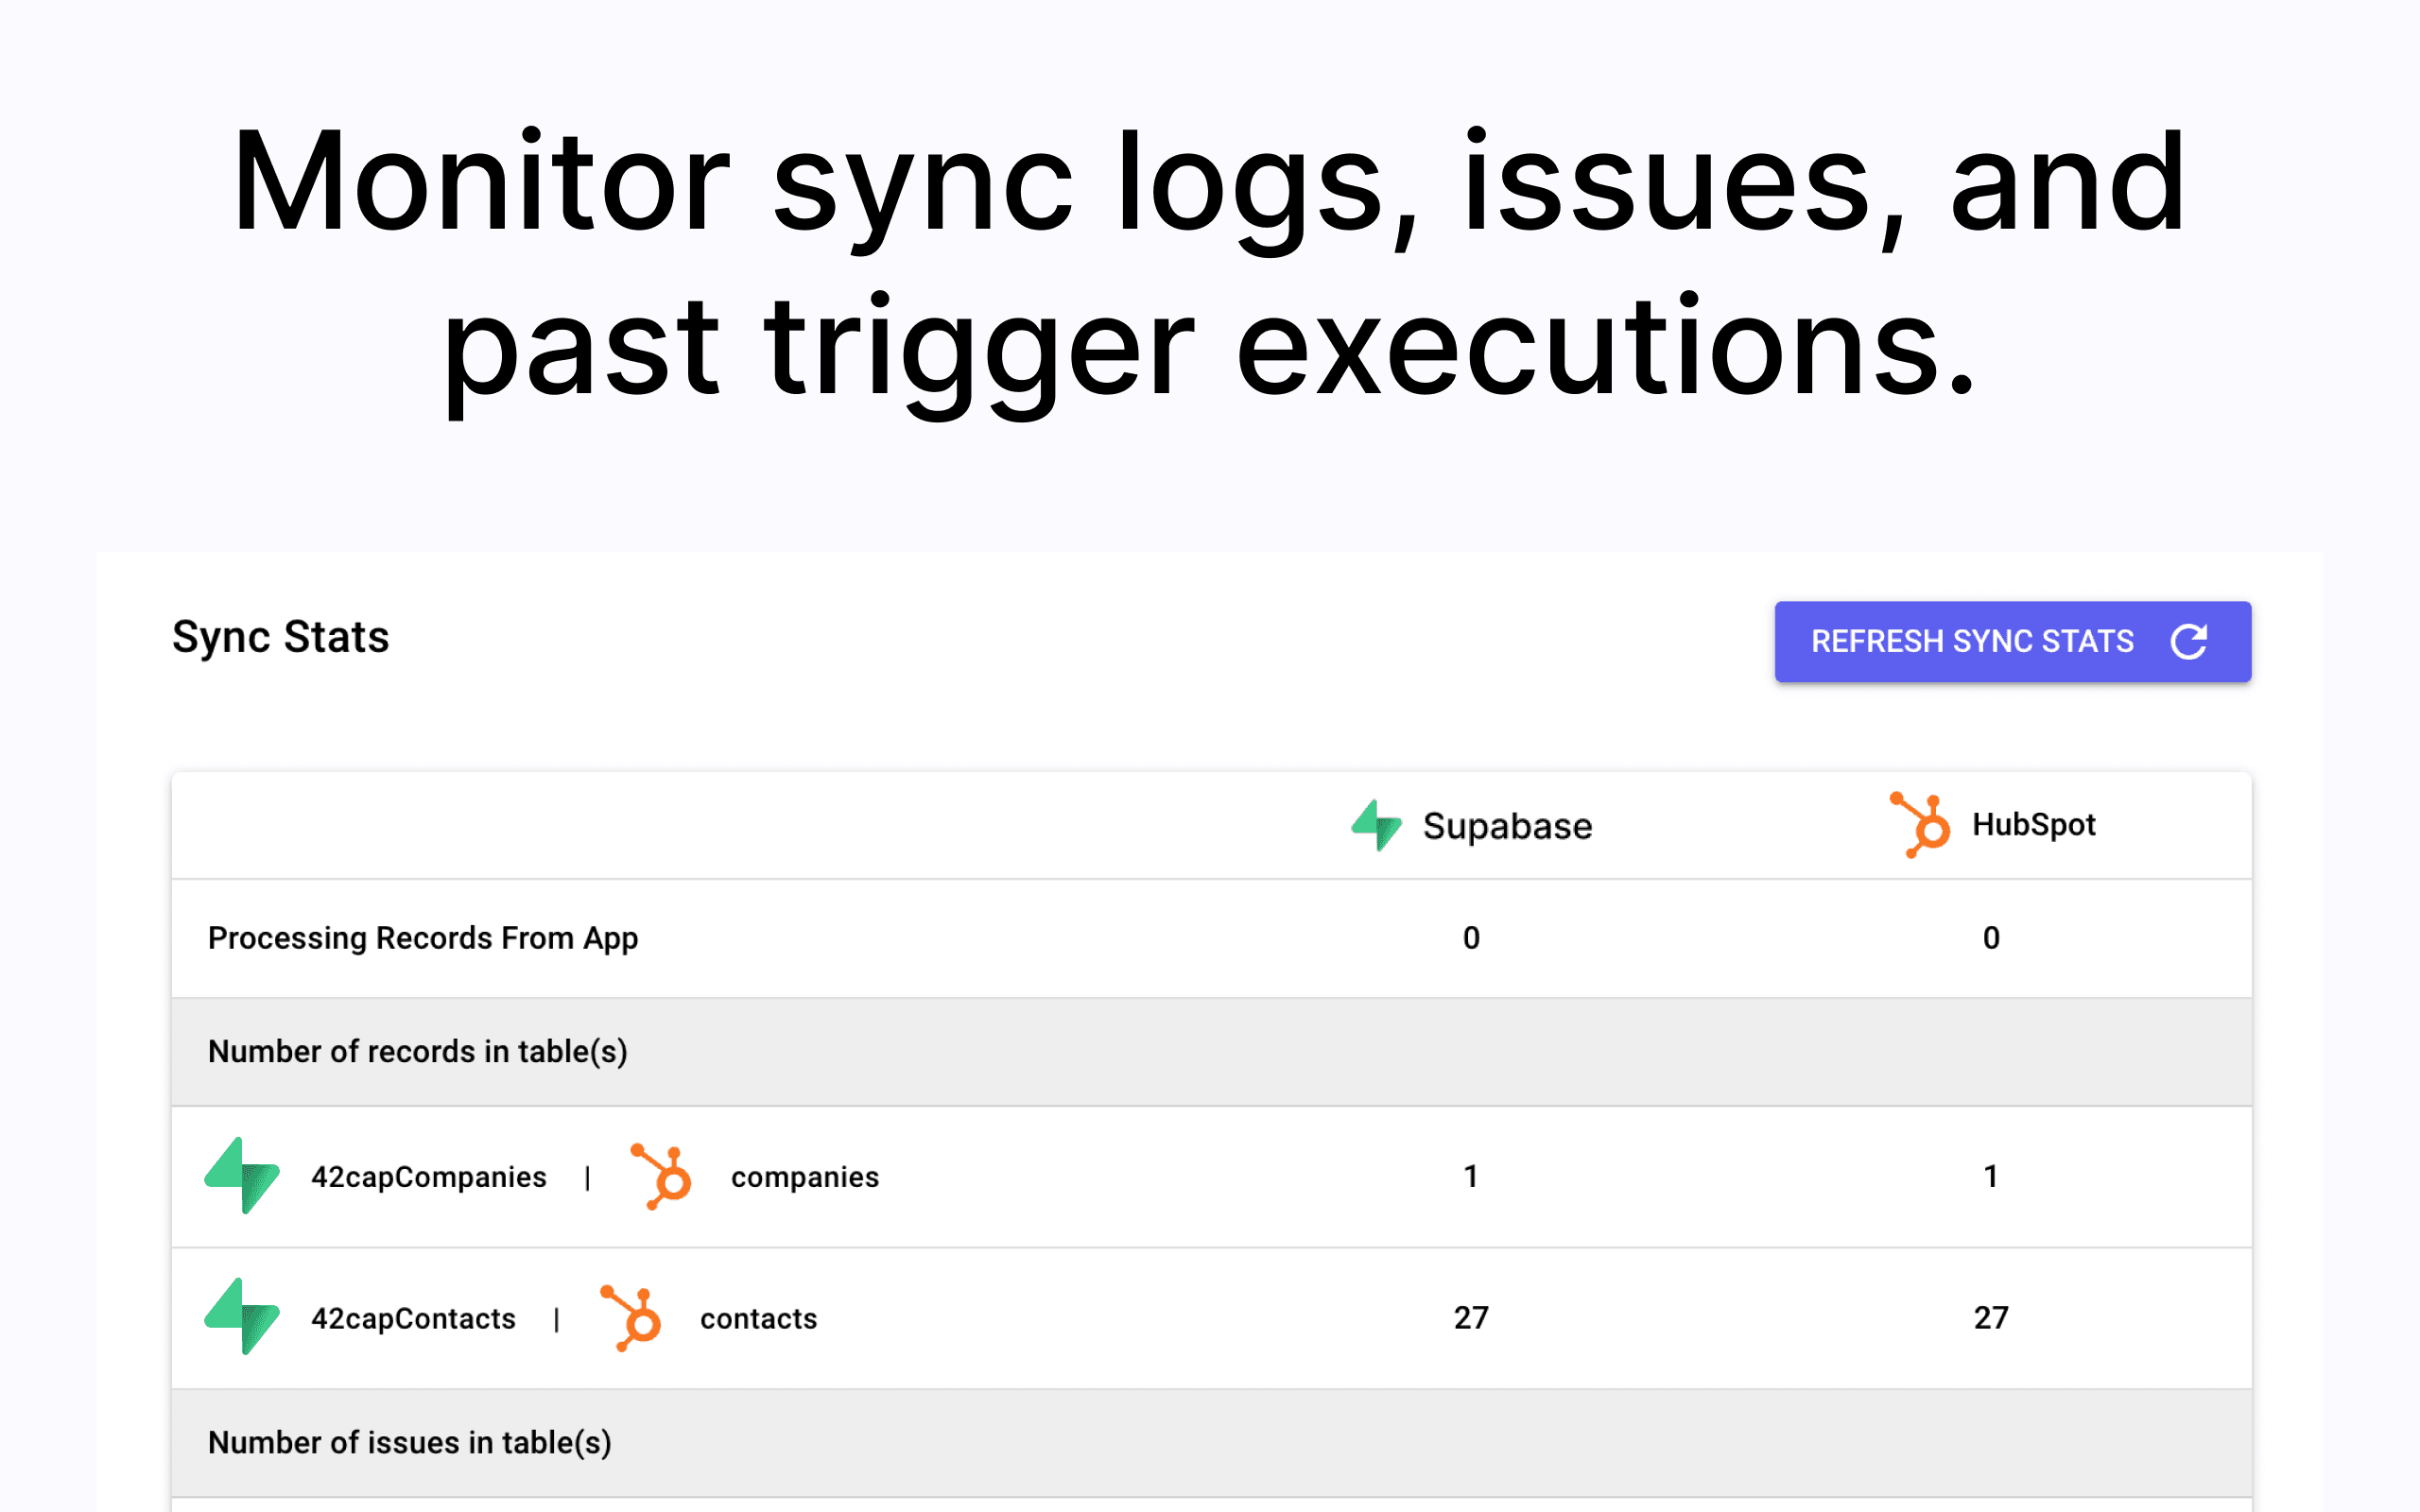
Task: Select the 42capCompanies table row
Action: (429, 1177)
